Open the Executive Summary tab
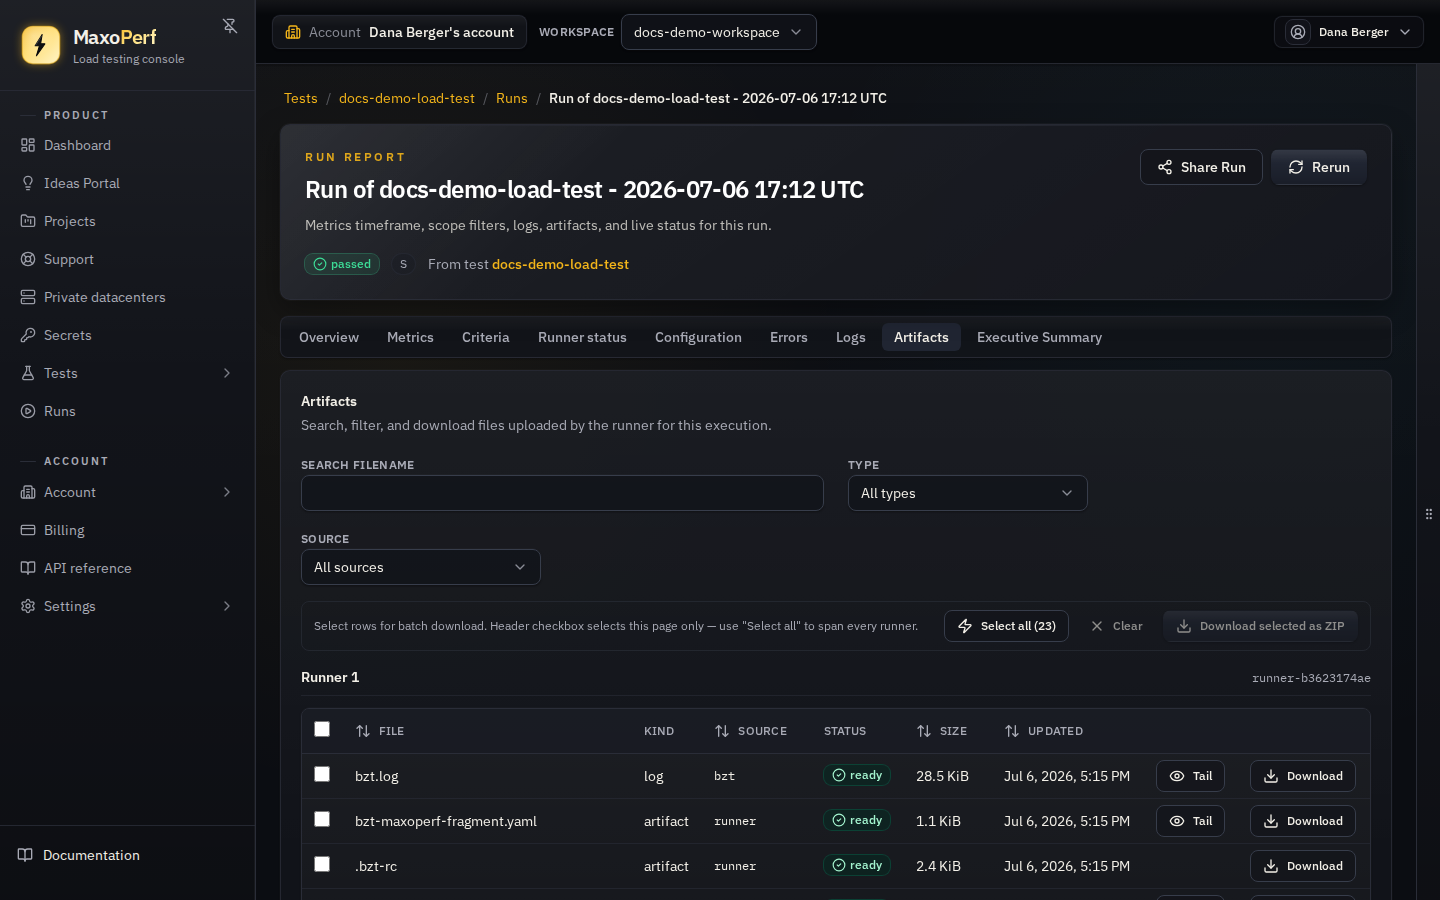1440x900 pixels. coord(1040,337)
